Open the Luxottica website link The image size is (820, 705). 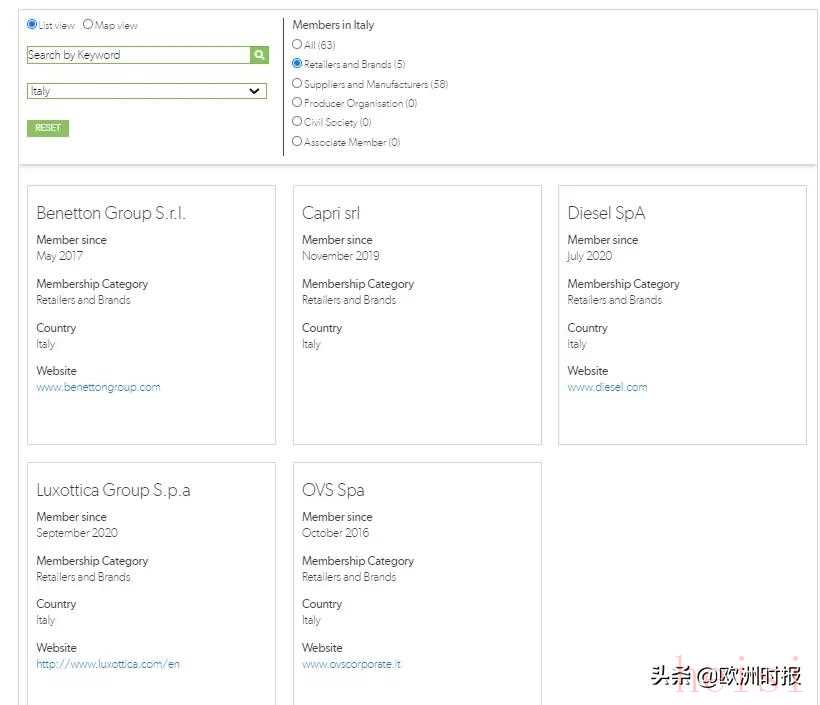click(x=108, y=664)
